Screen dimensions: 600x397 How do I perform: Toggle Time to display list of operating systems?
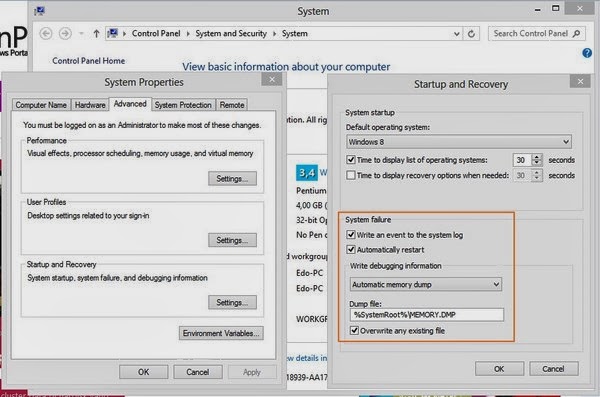(351, 160)
